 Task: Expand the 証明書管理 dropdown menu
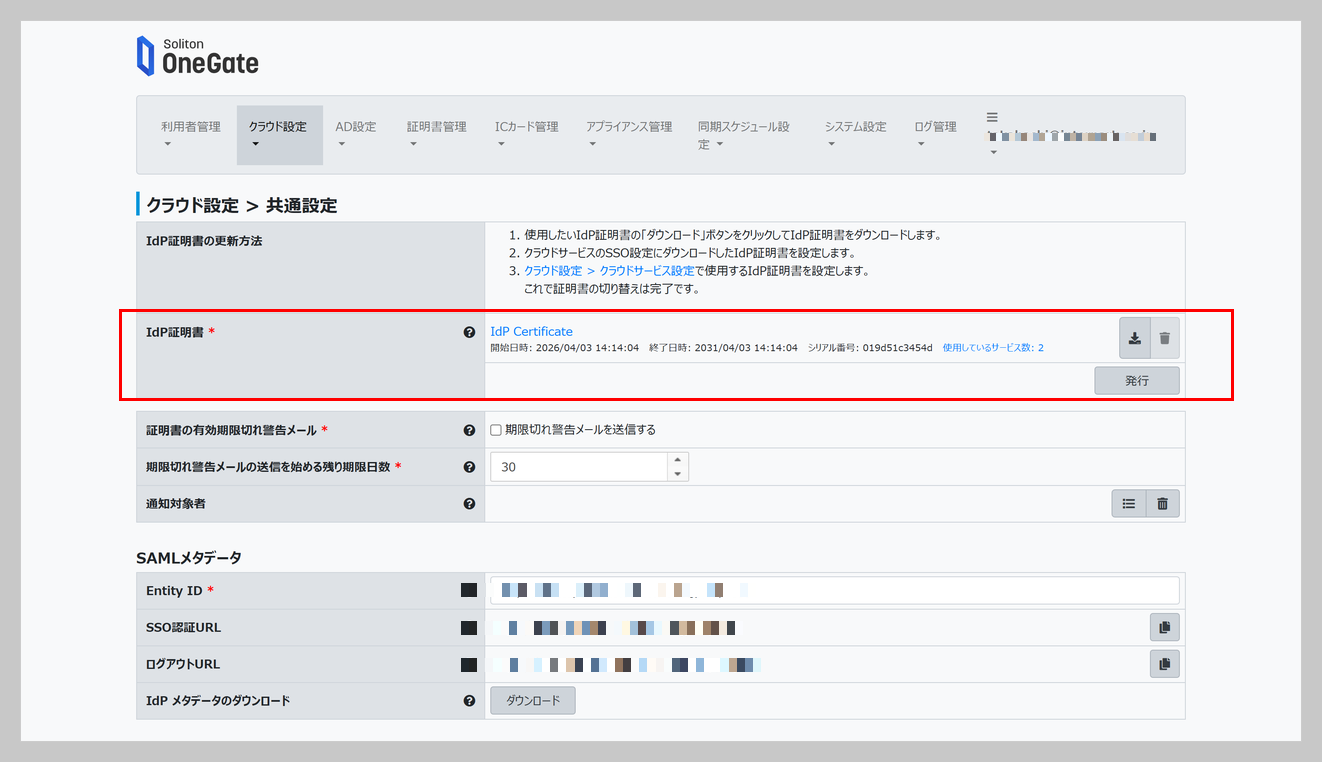point(437,135)
